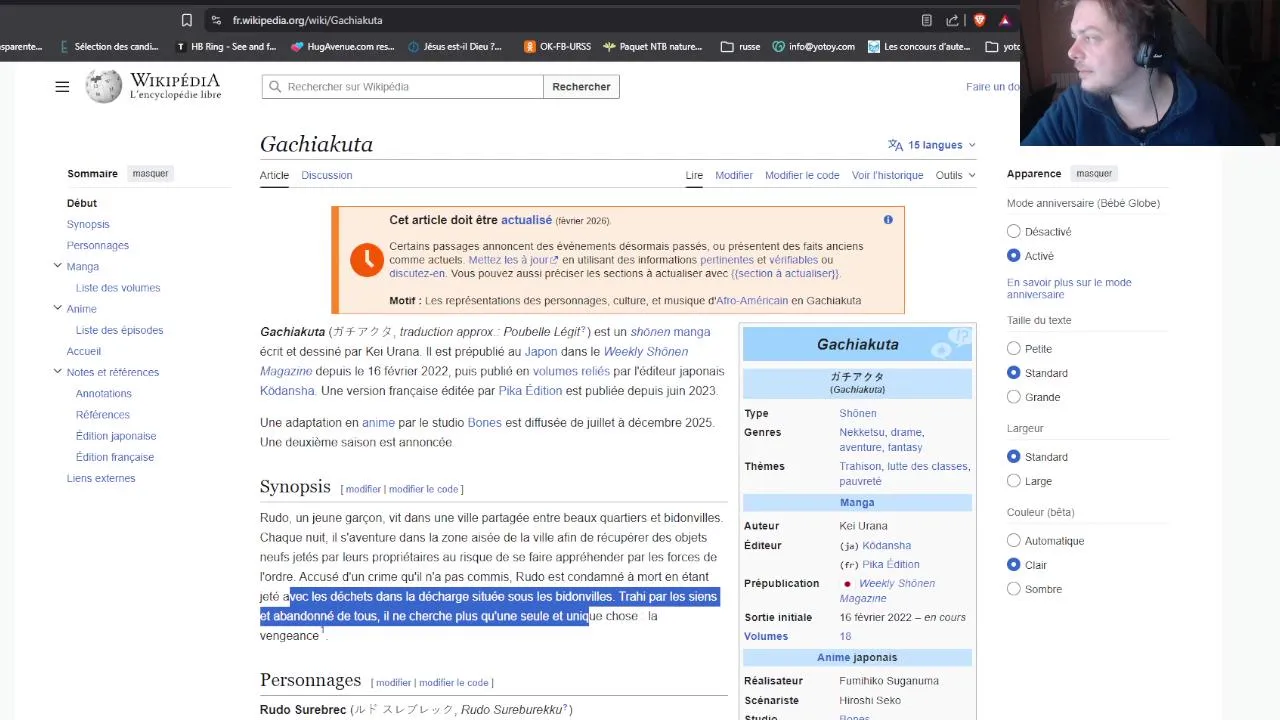Viewport: 1280px width, 720px height.
Task: Click 'Liste des épisodes' in Sommaire
Action: point(119,330)
